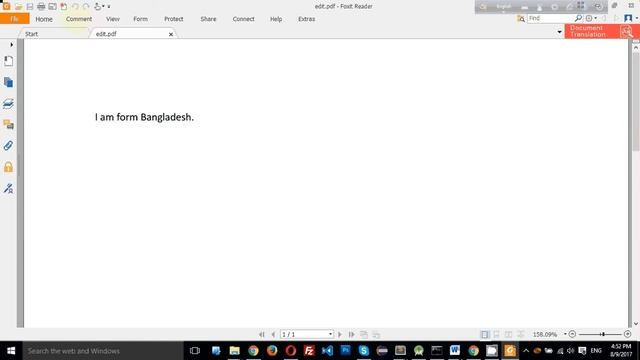Image resolution: width=640 pixels, height=360 pixels.
Task: Expand the dropdown arrow beside the account icon
Action: click(637, 18)
